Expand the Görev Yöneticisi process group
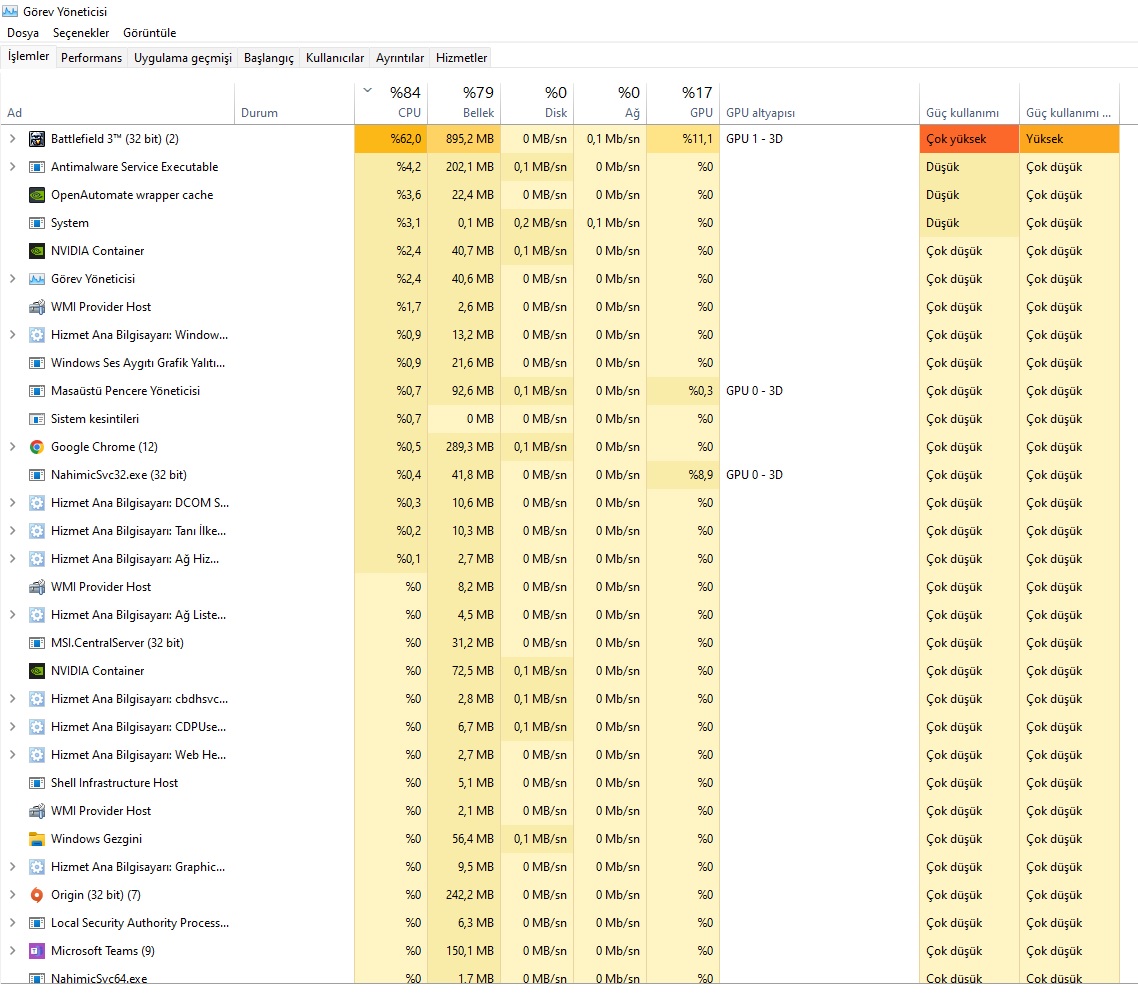The width and height of the screenshot is (1138, 994). [12, 279]
